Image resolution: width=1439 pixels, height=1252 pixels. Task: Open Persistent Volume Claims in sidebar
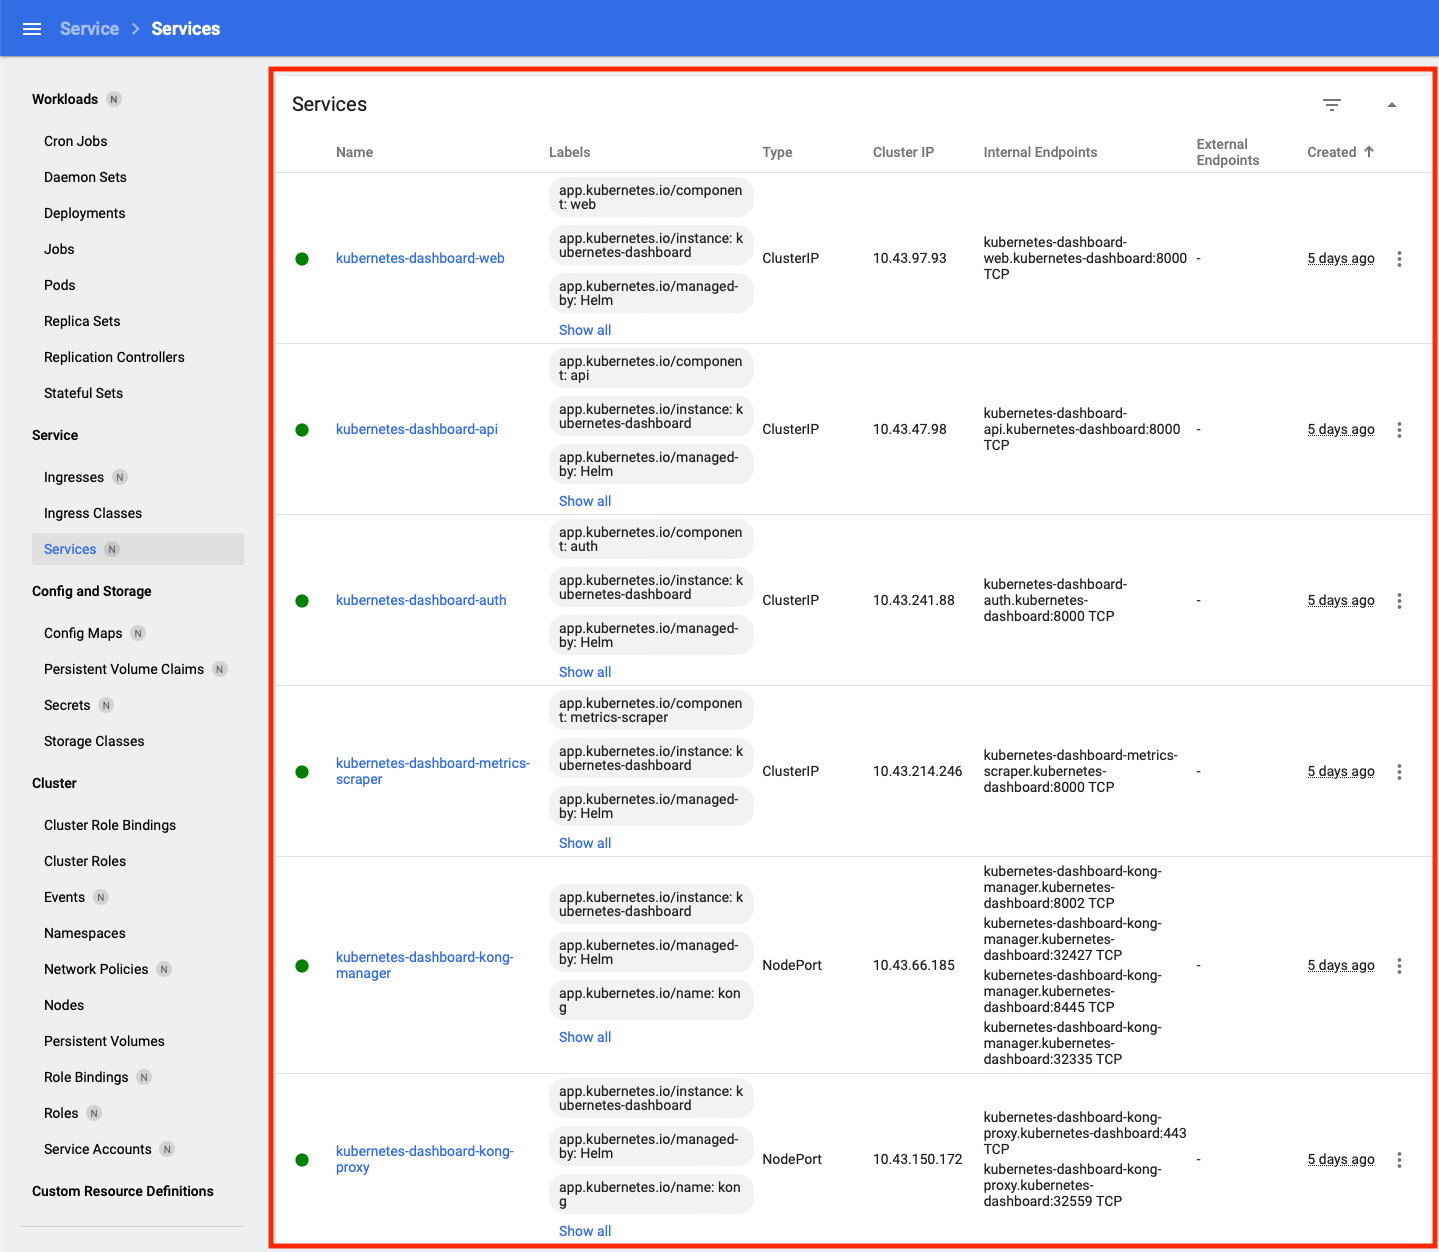coord(124,669)
